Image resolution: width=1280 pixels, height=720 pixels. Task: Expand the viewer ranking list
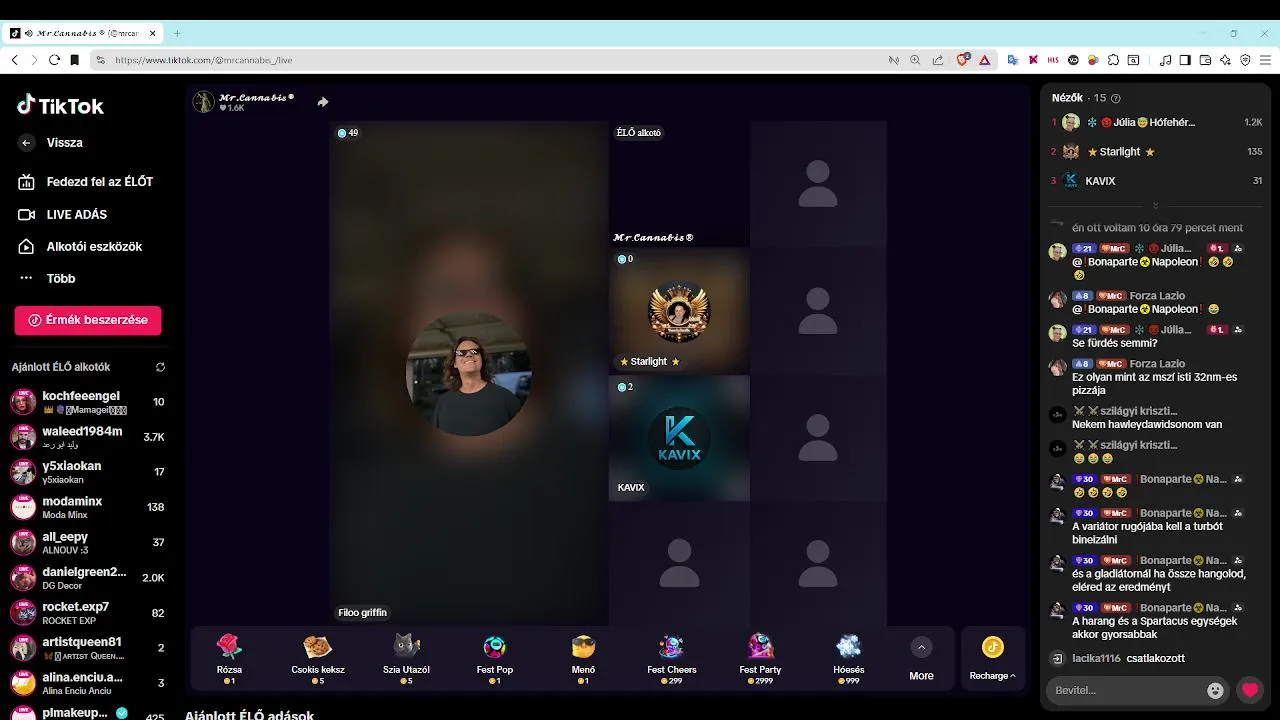click(x=1156, y=206)
